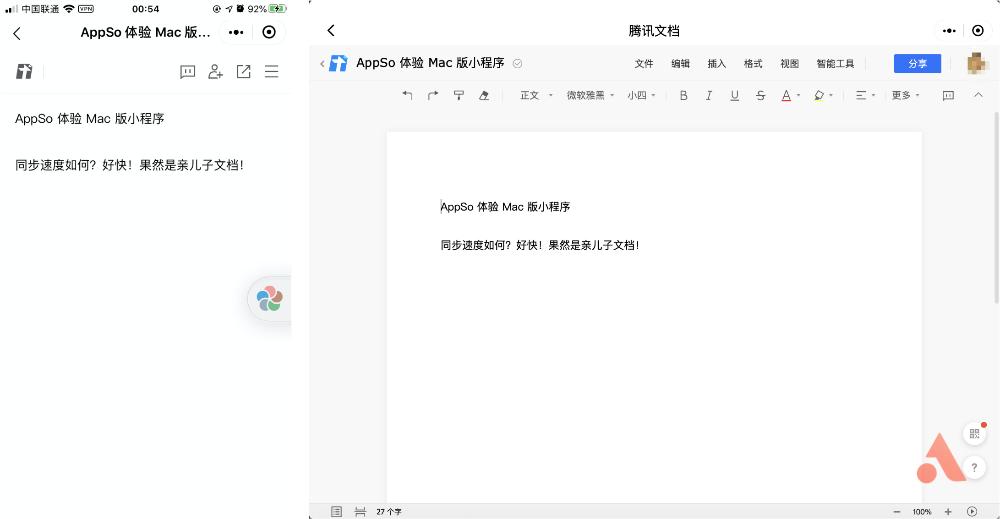Viewport: 1000px width, 519px height.
Task: Open the 插入 menu
Action: click(717, 64)
